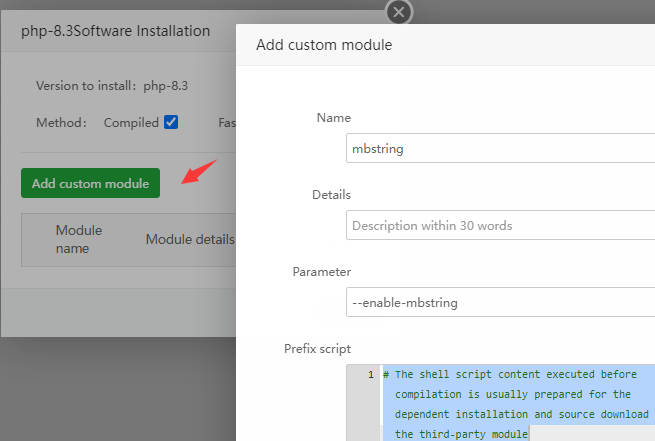
Task: Click the php-8.3 Software Installation title bar
Action: pyautogui.click(x=115, y=32)
